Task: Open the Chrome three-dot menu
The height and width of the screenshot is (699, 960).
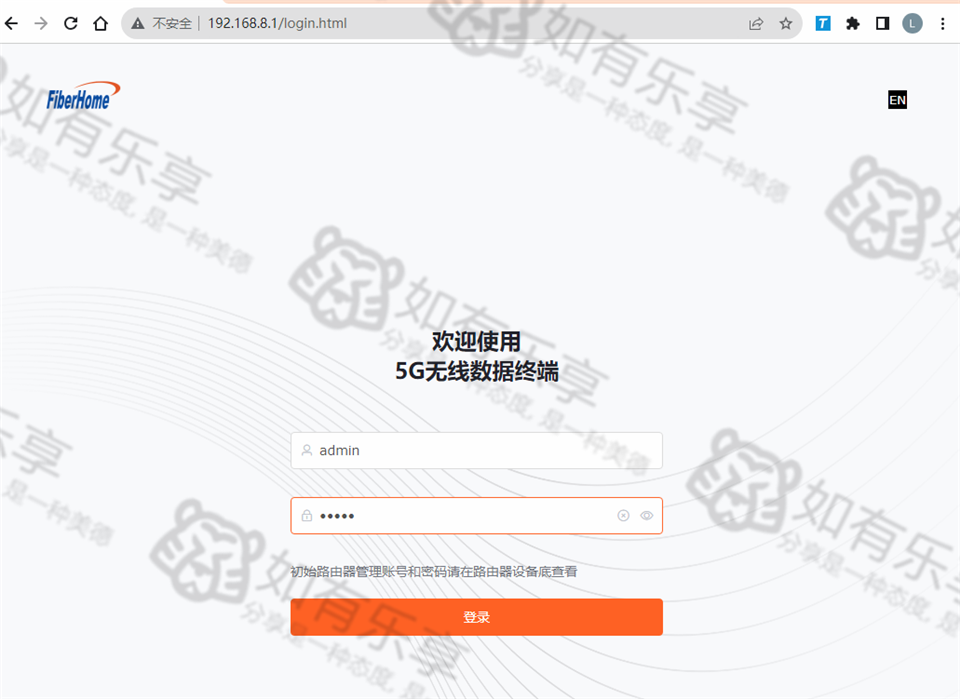Action: click(x=942, y=23)
